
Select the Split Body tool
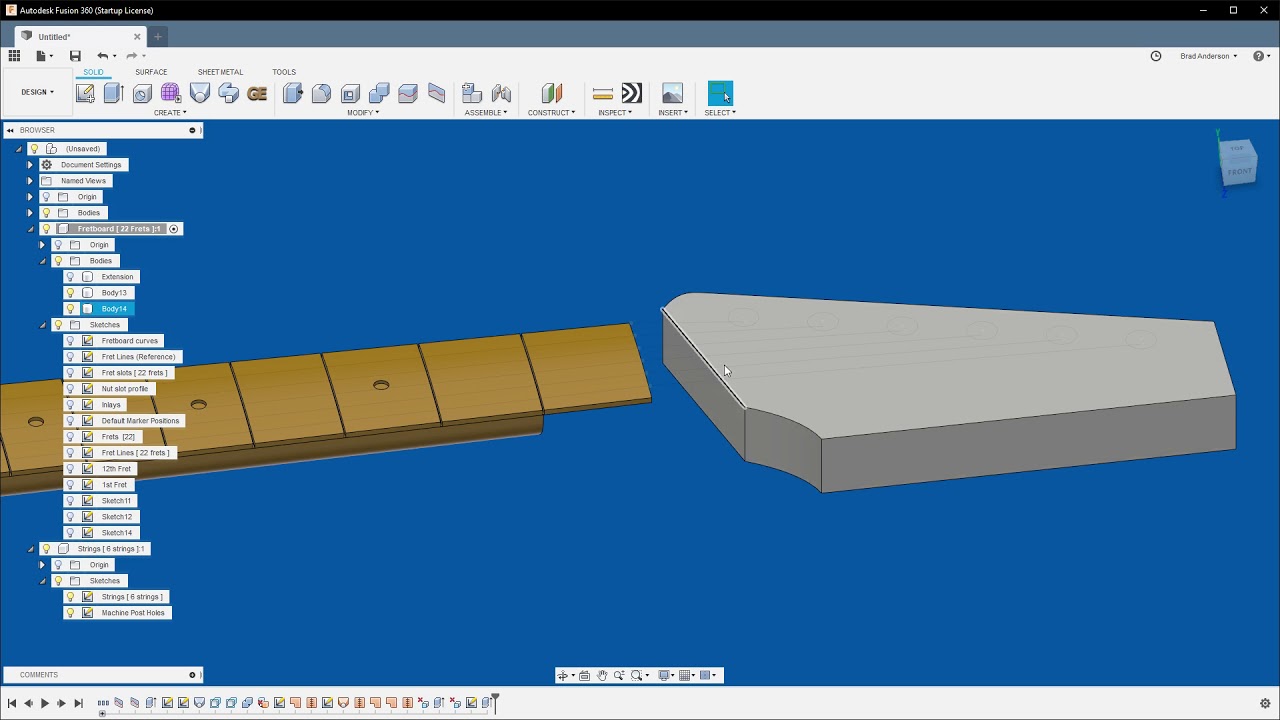coord(437,93)
